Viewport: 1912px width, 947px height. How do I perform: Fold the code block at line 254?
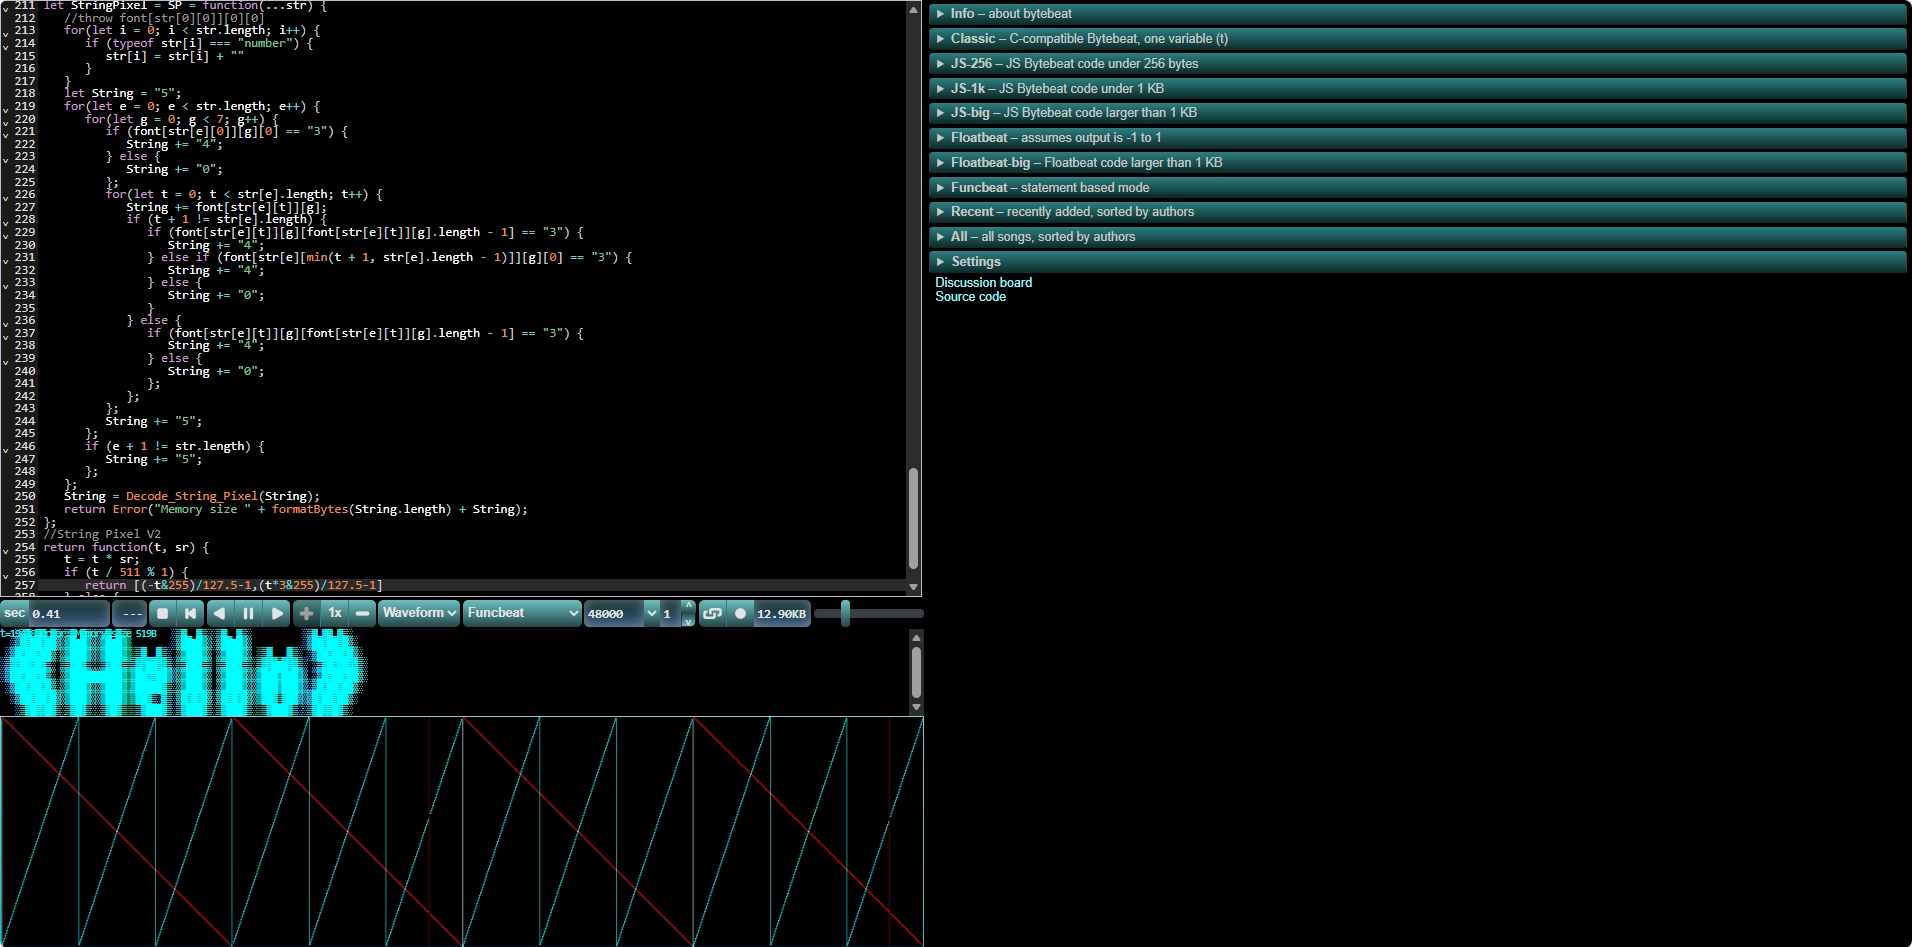click(6, 548)
